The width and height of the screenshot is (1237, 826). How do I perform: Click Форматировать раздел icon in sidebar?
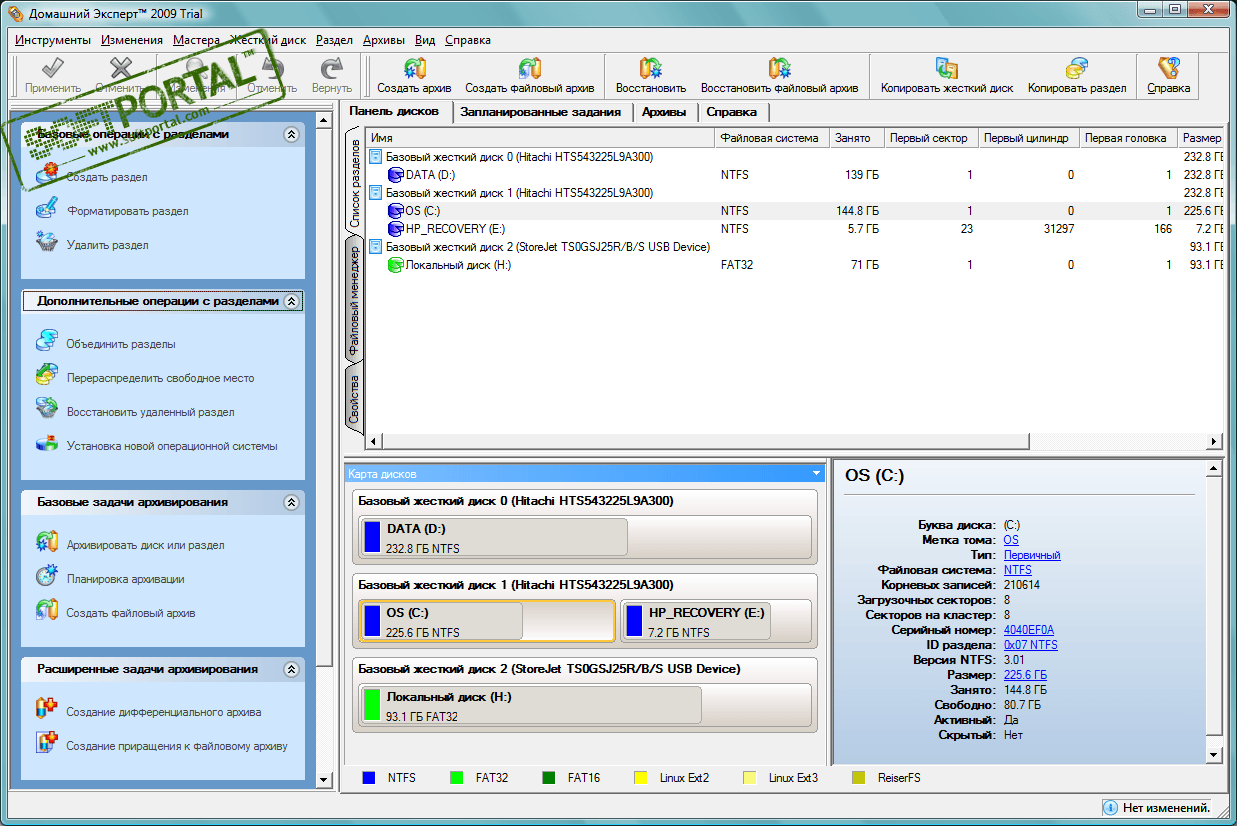tap(47, 209)
